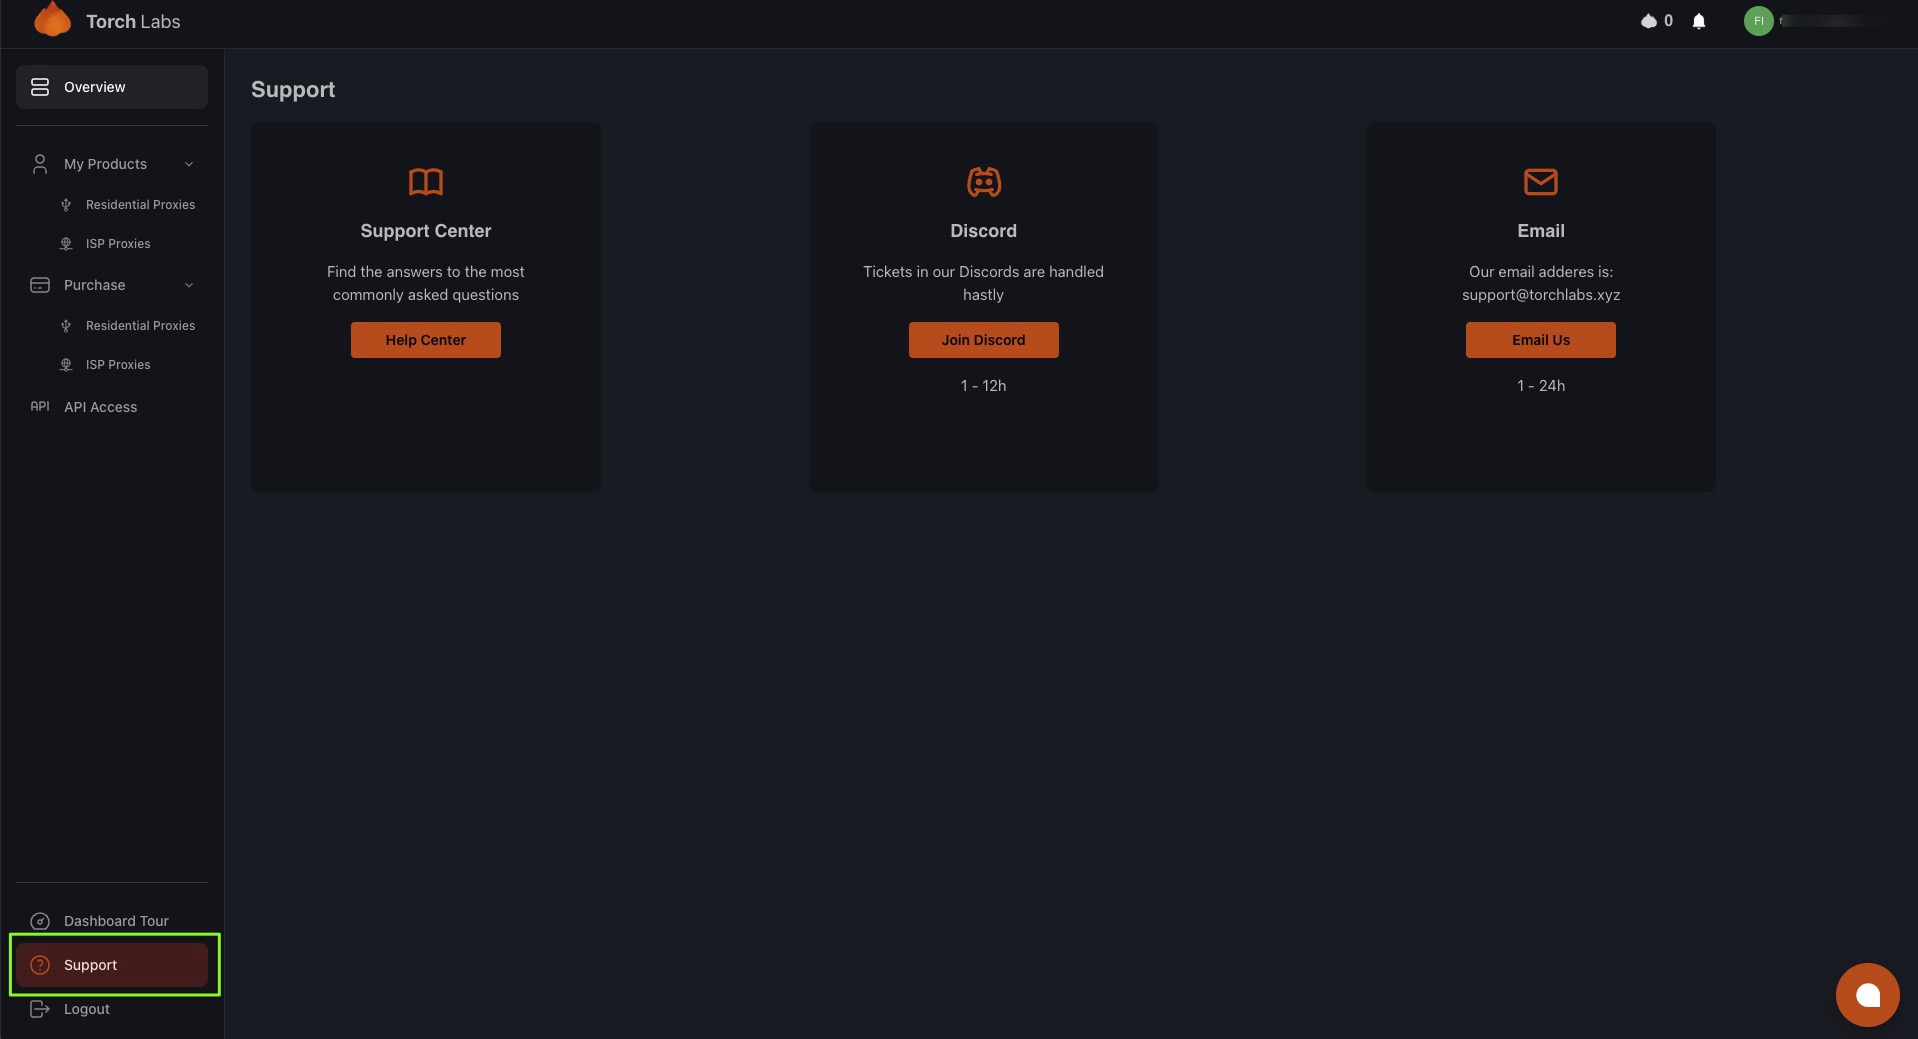Log out using the Logout item

(x=86, y=1009)
